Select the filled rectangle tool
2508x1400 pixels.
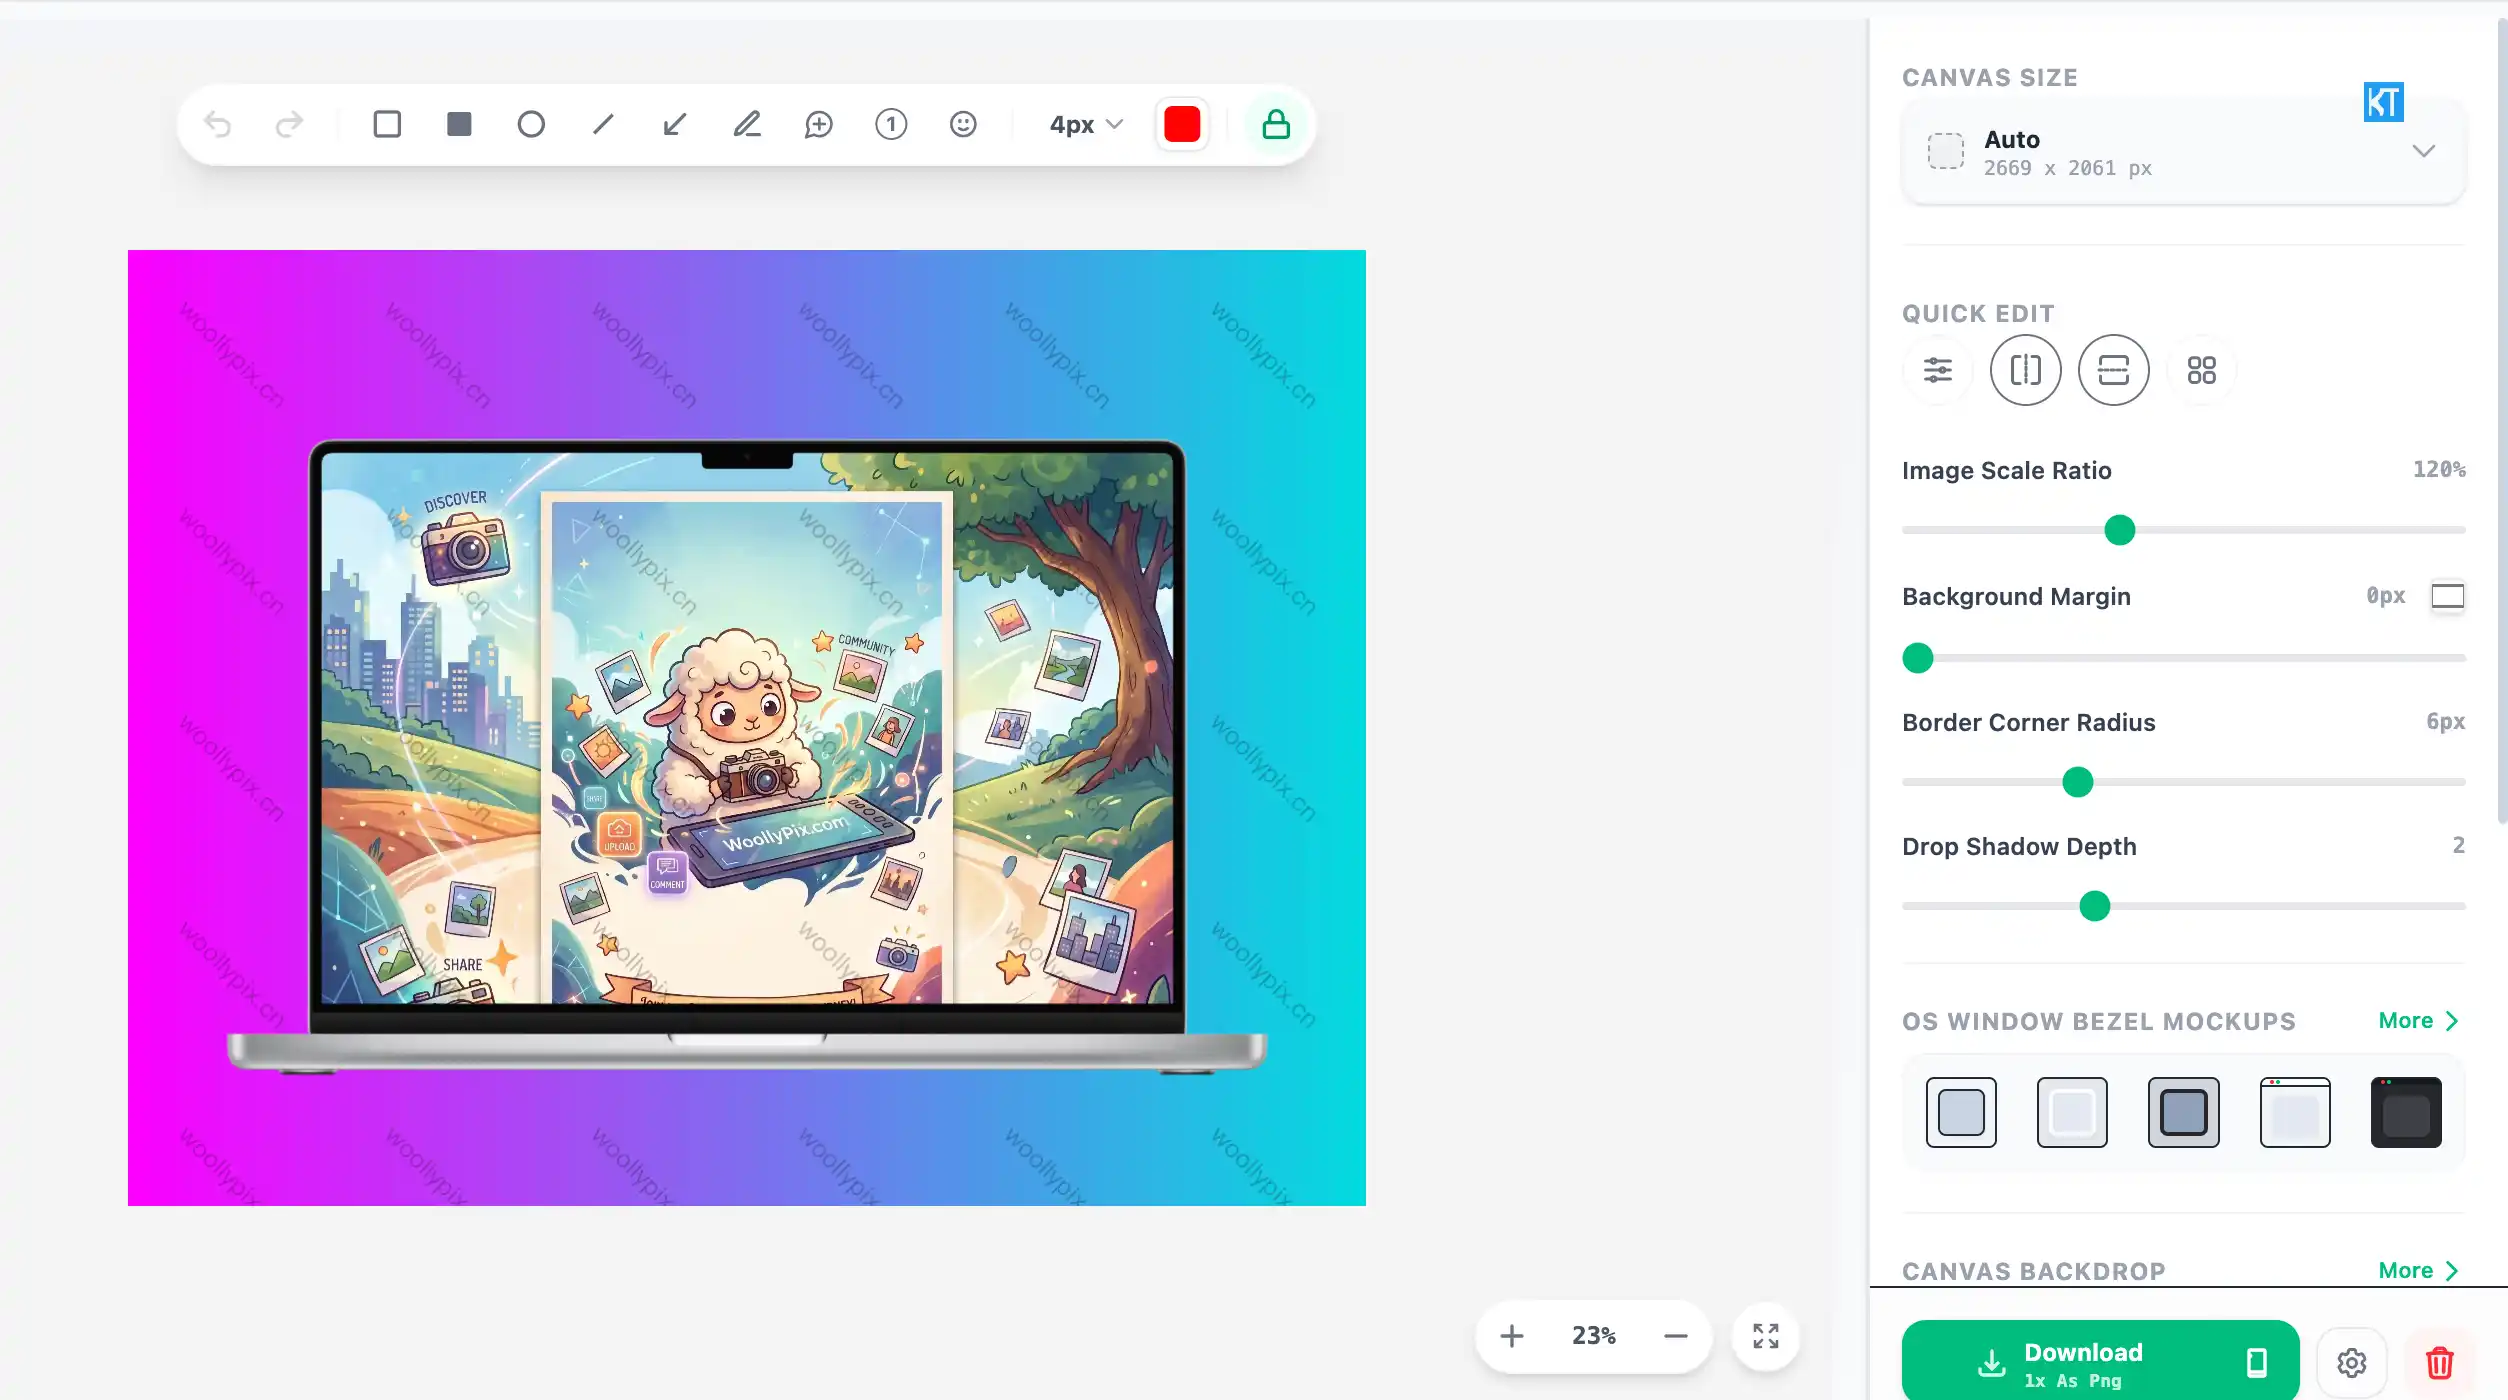tap(459, 124)
